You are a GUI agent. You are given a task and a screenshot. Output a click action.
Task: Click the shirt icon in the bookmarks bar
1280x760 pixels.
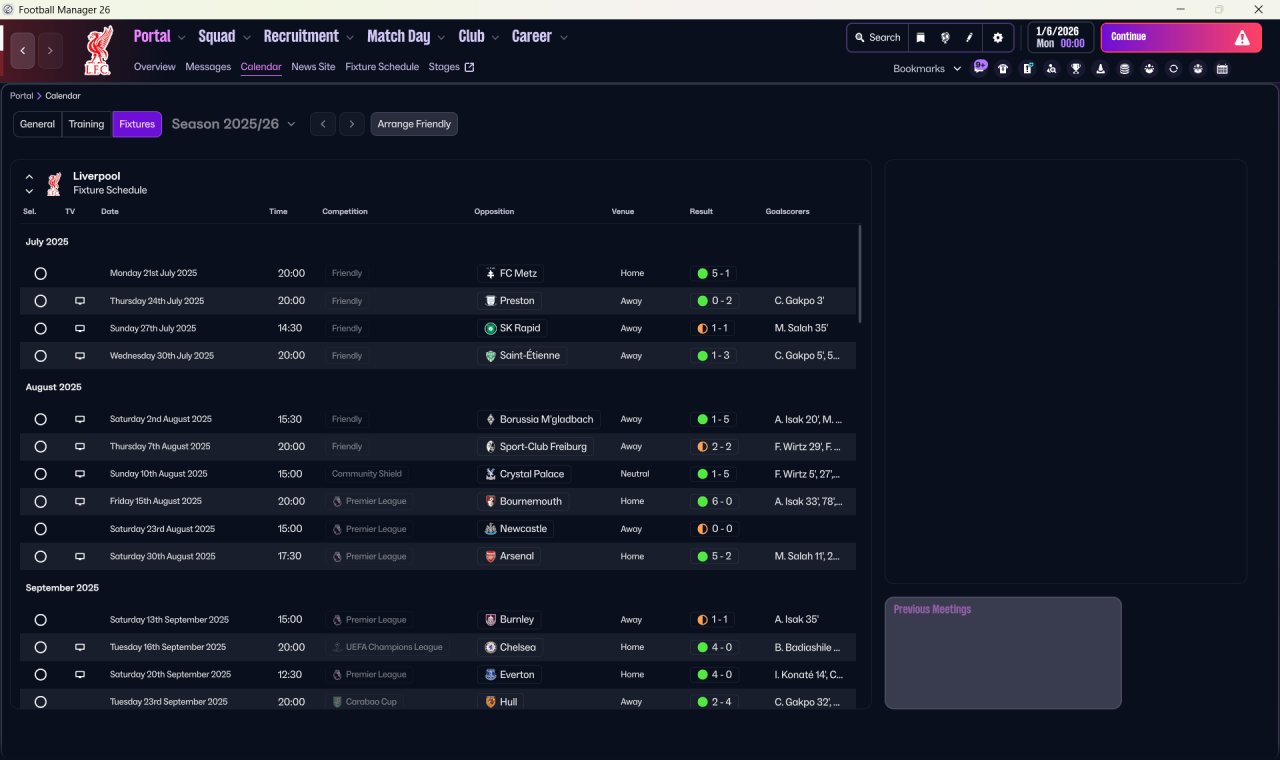tap(1003, 69)
